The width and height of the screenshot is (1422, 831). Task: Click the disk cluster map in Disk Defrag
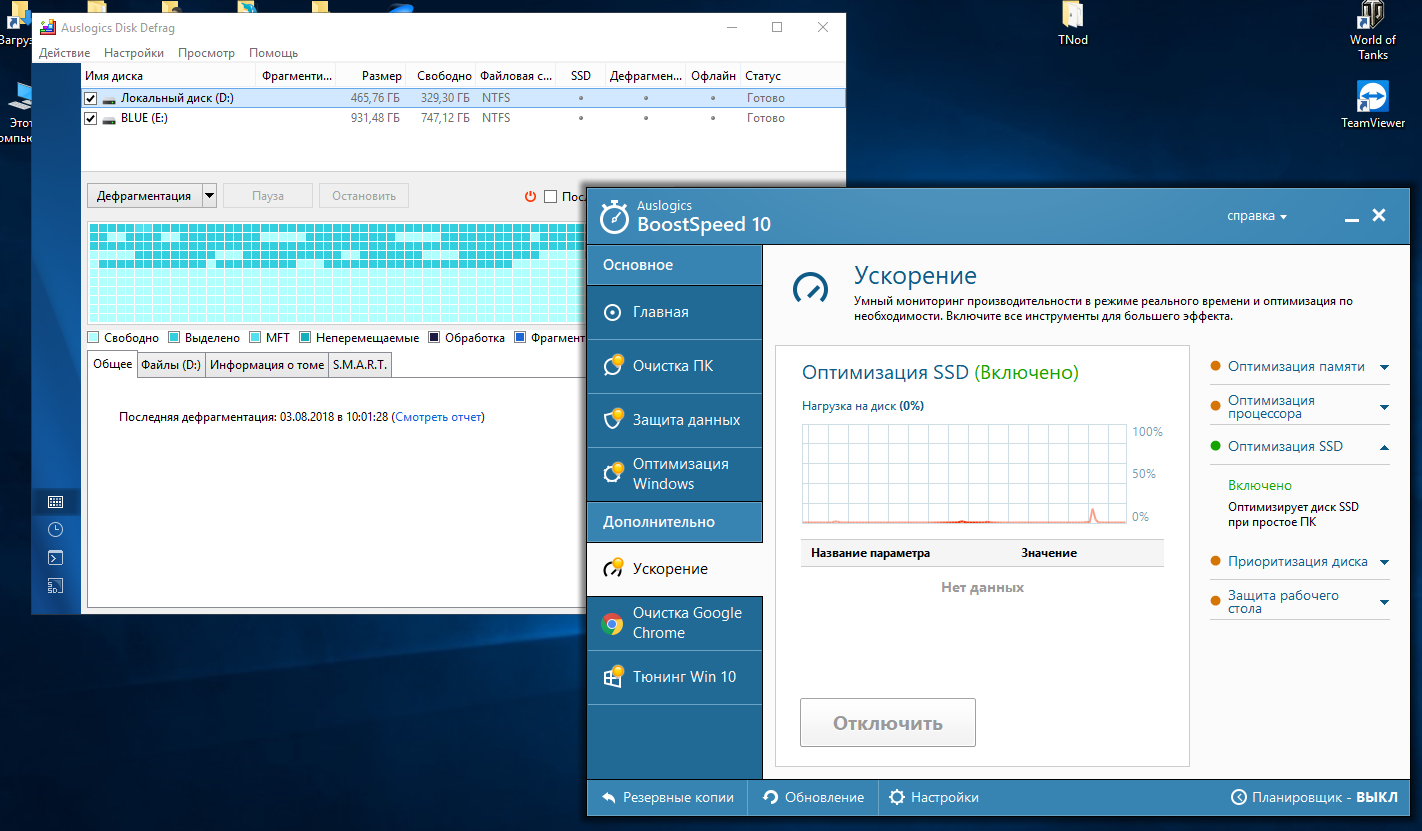click(x=336, y=272)
